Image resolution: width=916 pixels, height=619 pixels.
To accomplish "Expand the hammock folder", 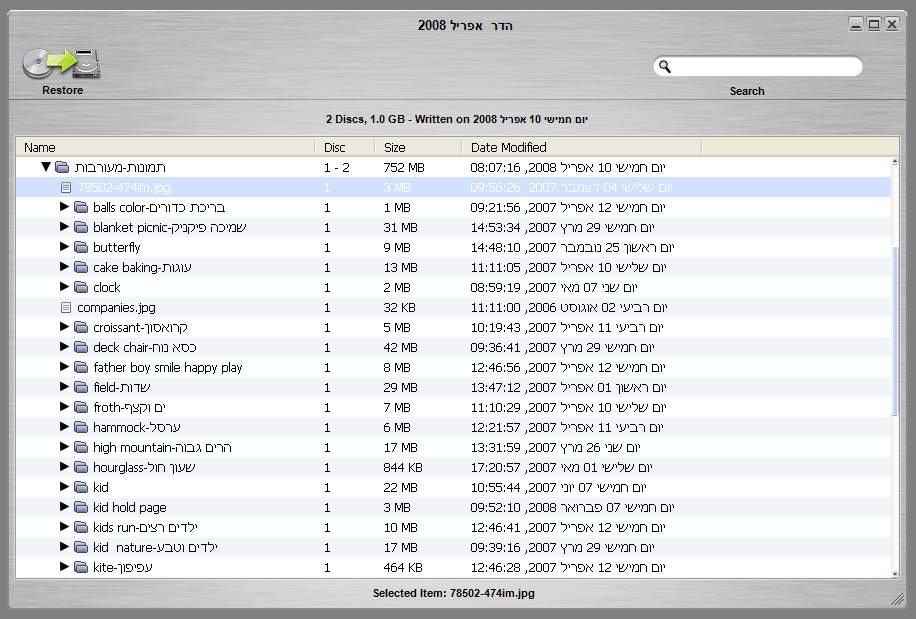I will pos(64,427).
